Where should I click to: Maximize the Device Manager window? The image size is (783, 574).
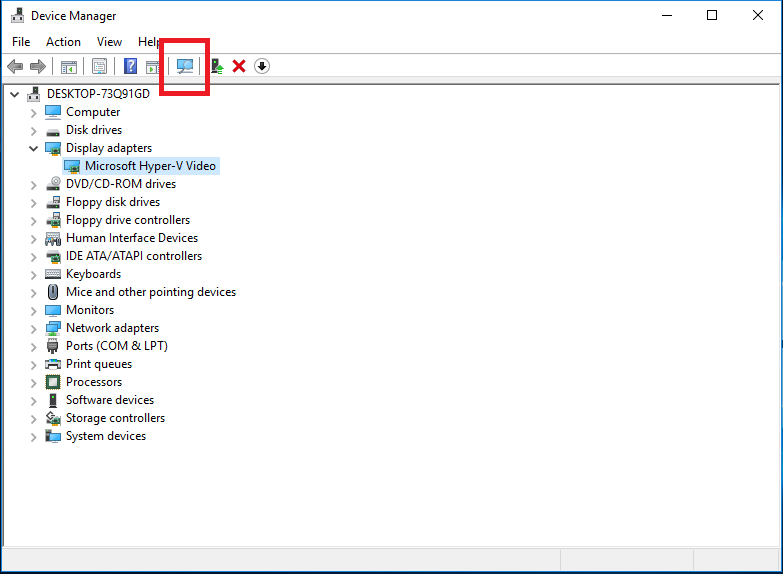[x=712, y=15]
